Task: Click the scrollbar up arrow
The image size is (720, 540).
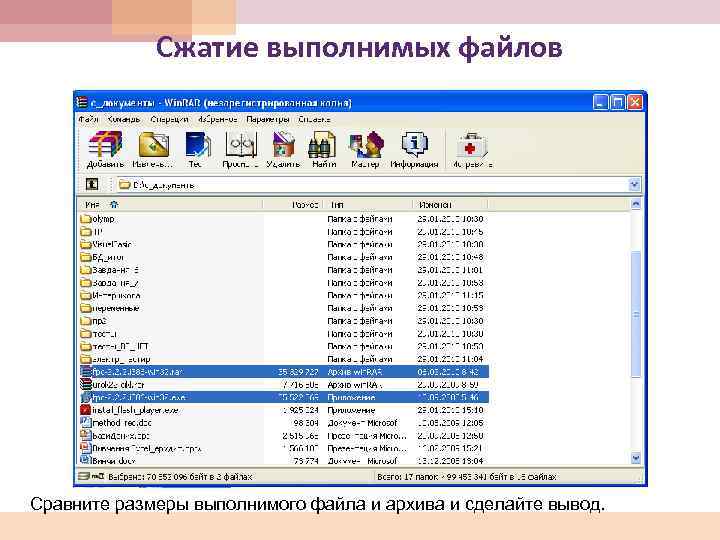Action: coord(636,204)
